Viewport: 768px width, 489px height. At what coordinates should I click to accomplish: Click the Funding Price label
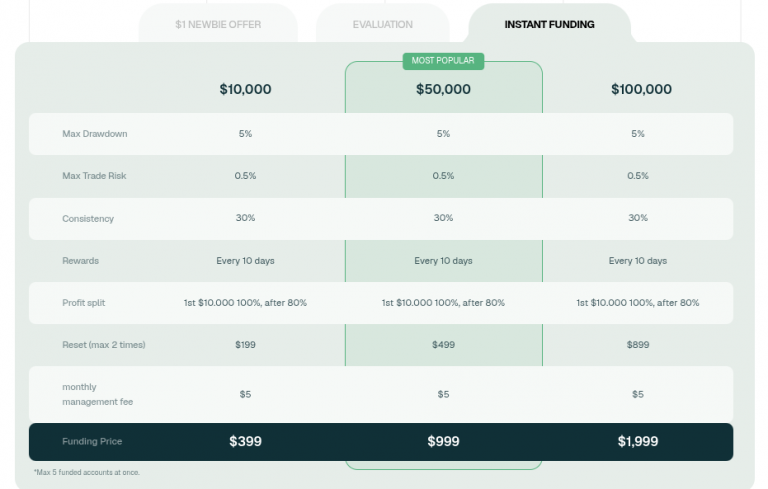click(x=92, y=441)
